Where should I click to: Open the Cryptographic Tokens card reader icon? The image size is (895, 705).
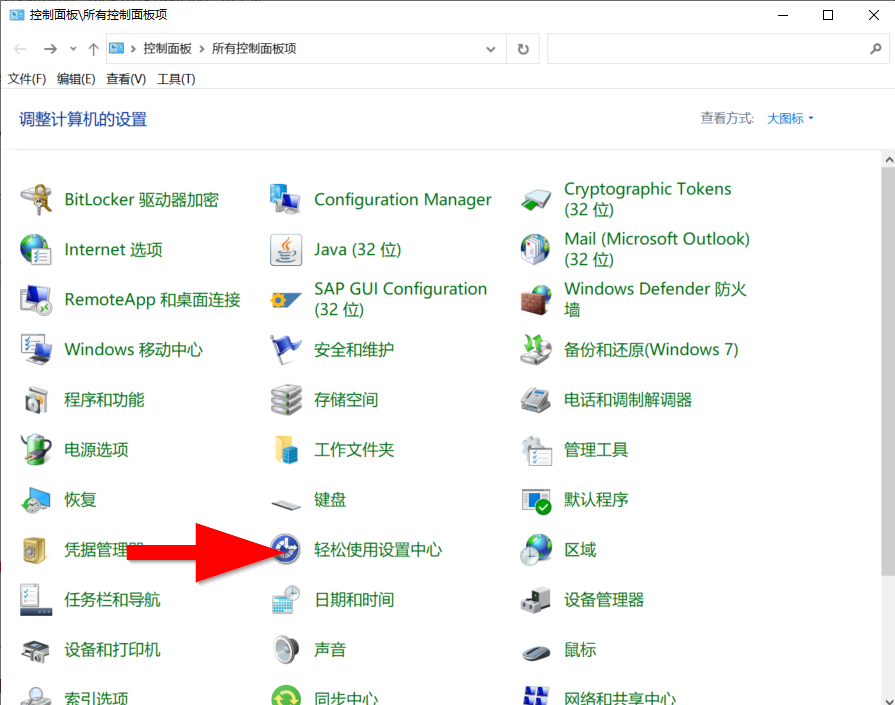535,199
